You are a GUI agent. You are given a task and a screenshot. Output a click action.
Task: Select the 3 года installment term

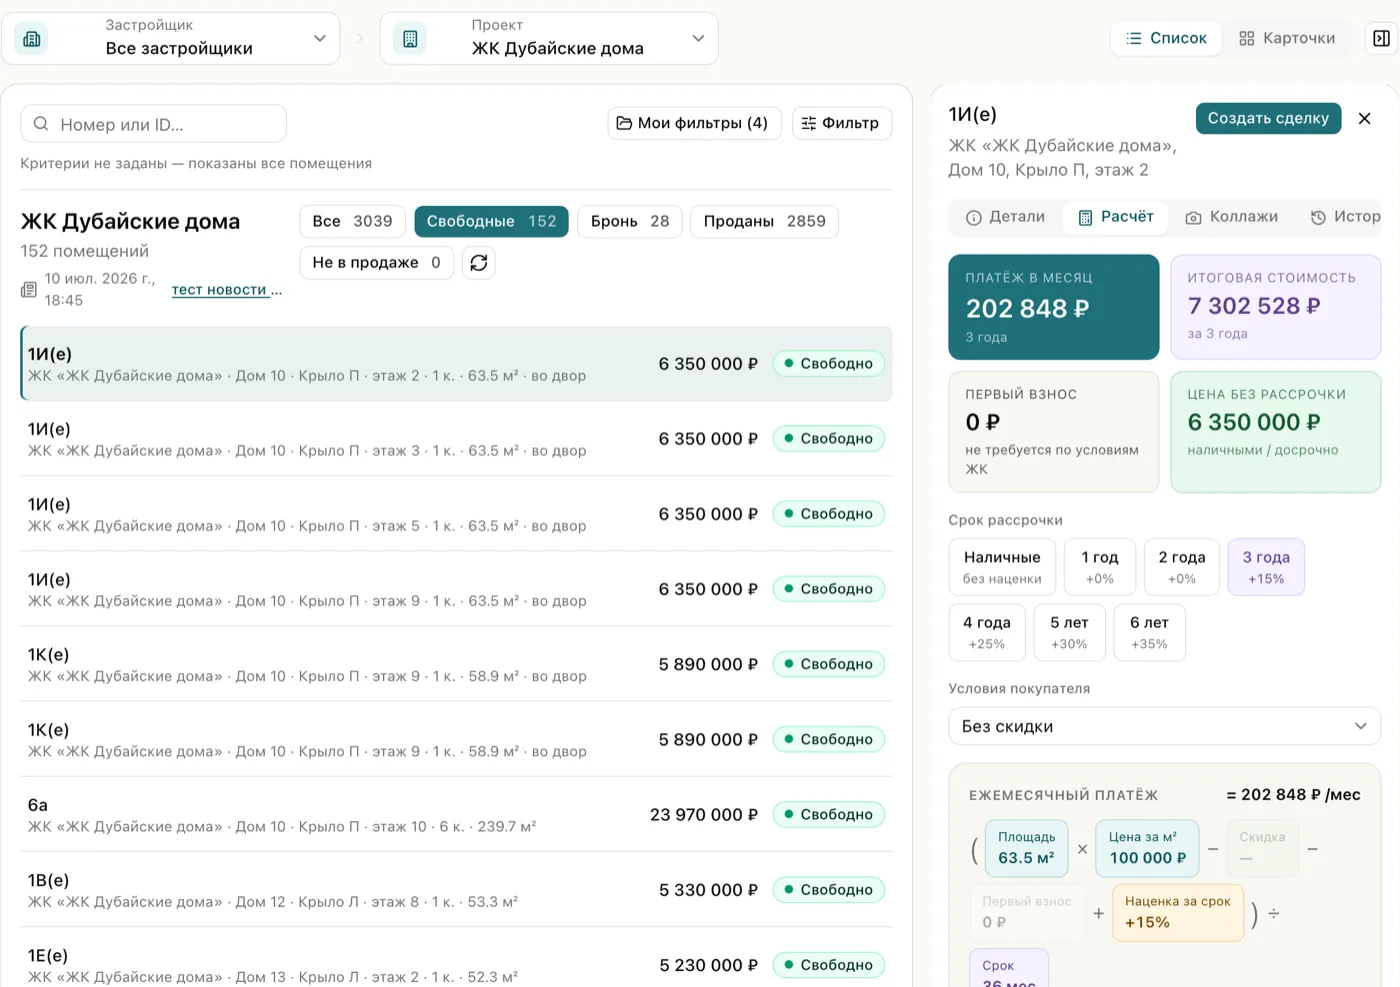[x=1266, y=567]
